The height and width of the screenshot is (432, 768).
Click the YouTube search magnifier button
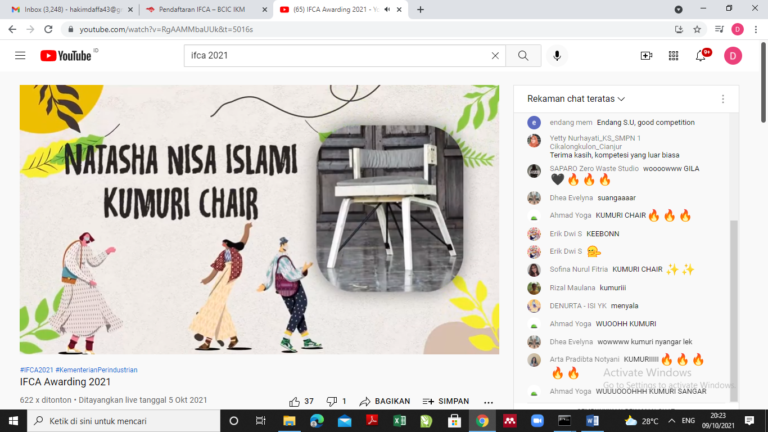(522, 56)
